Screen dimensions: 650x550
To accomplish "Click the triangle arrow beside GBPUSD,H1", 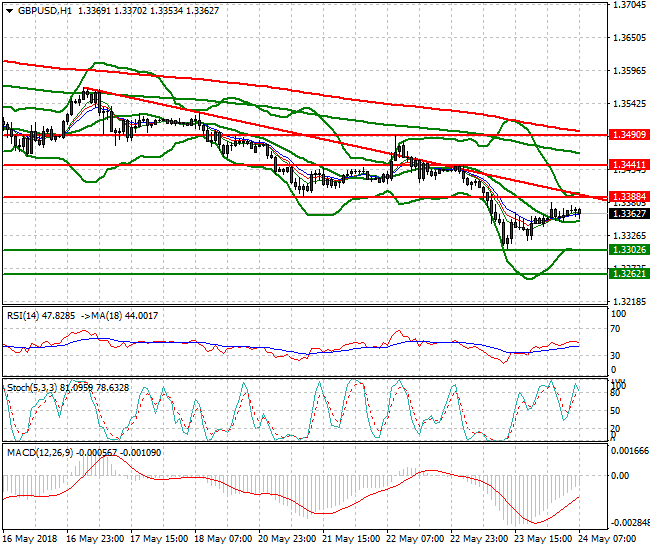I will (x=10, y=11).
